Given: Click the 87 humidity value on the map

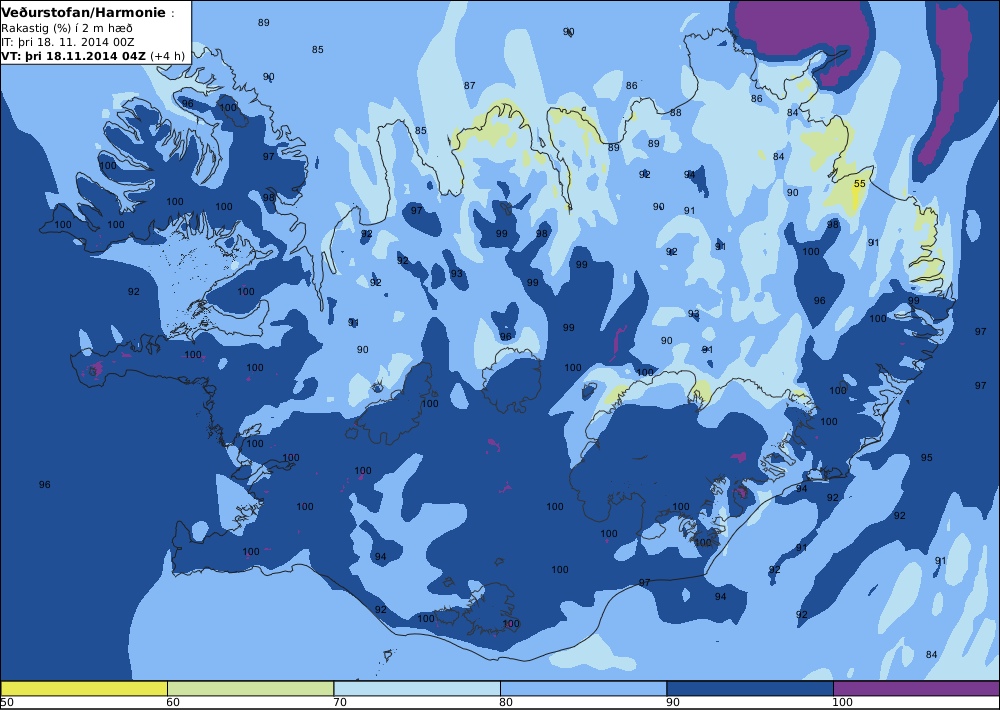Looking at the screenshot, I should 469,85.
